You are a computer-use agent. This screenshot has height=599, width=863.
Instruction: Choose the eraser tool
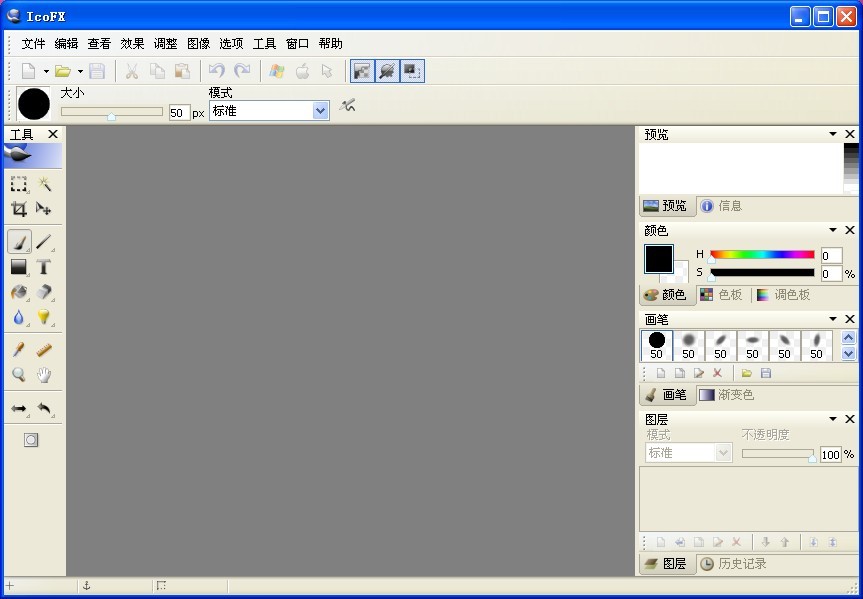coord(44,292)
